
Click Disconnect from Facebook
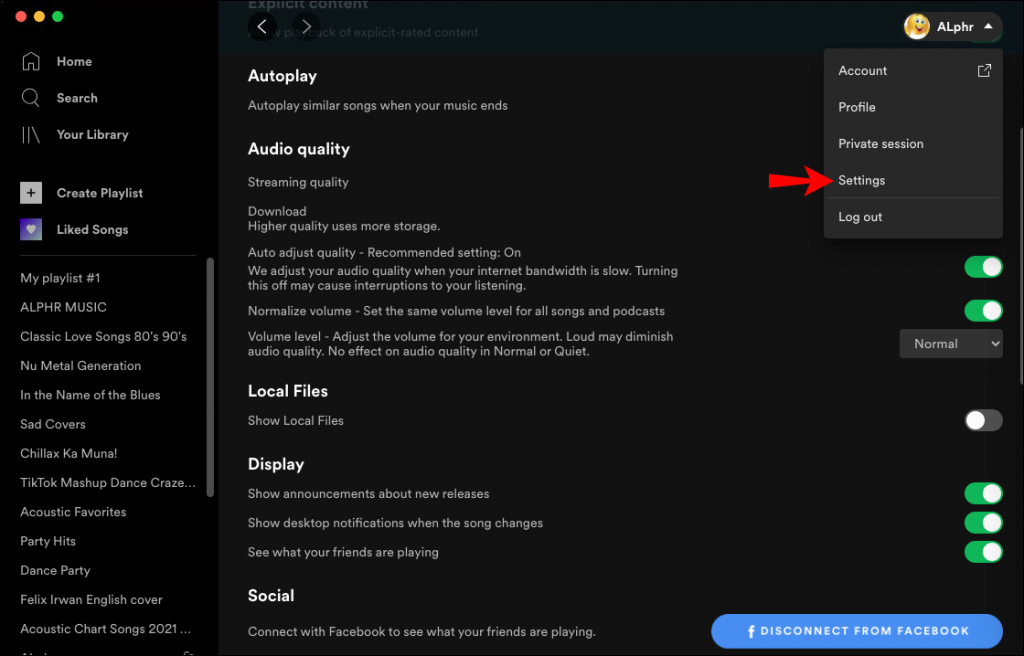[857, 631]
